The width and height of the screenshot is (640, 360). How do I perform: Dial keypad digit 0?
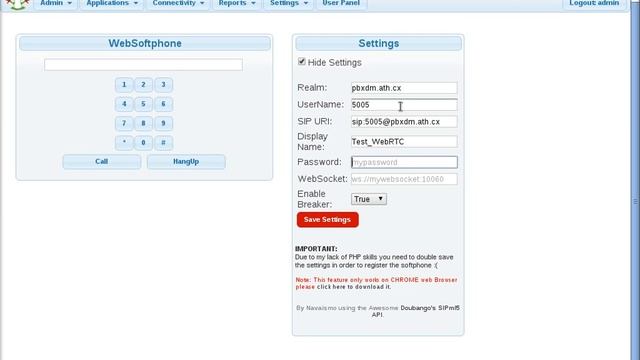pos(143,143)
